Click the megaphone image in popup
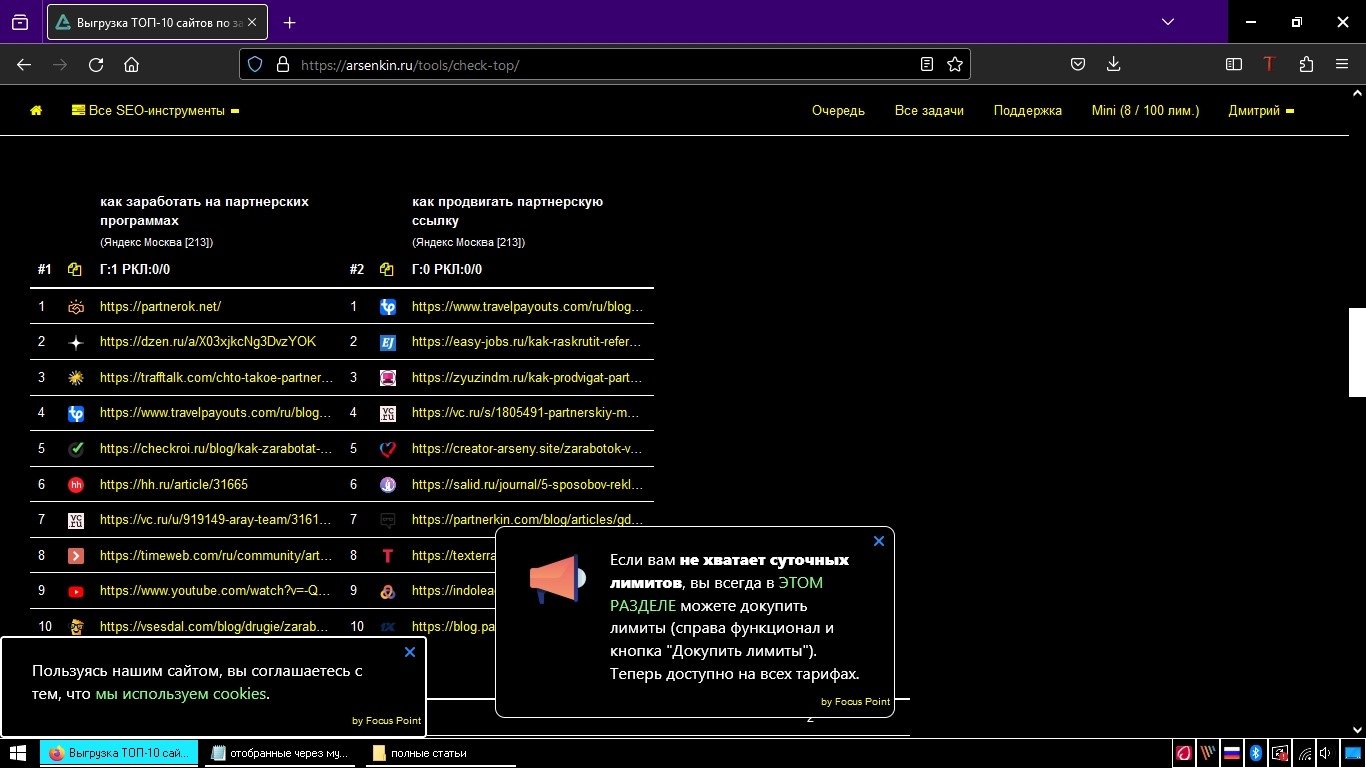The height and width of the screenshot is (768, 1366). 558,579
